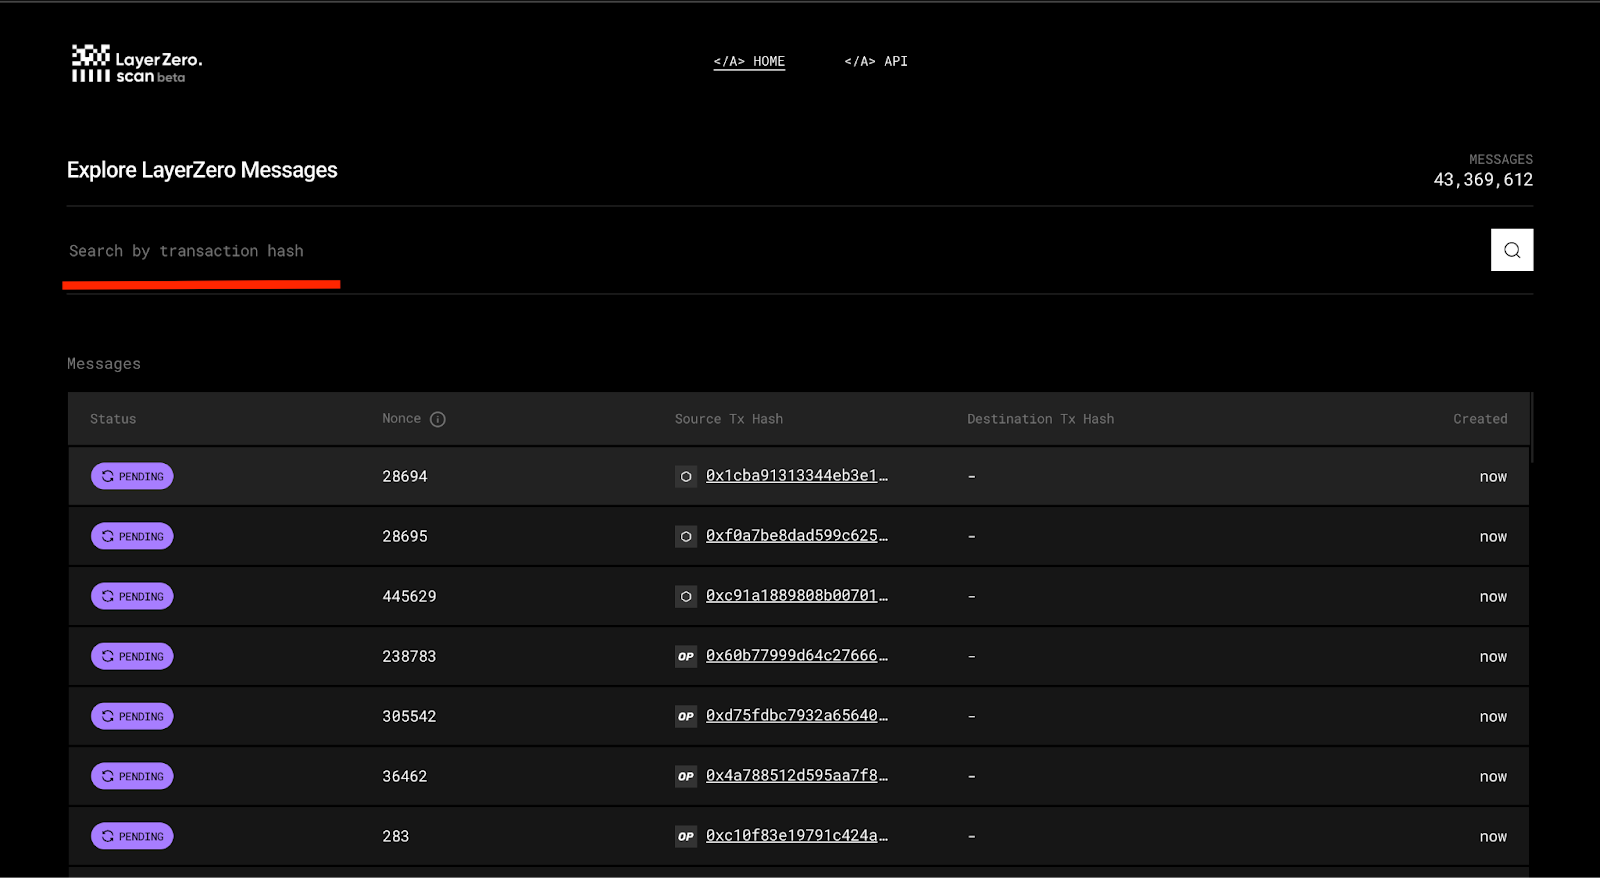The height and width of the screenshot is (878, 1600).
Task: Click OP chain icon beside hash 0xd75fdbc7932a65640
Action: pyautogui.click(x=686, y=716)
